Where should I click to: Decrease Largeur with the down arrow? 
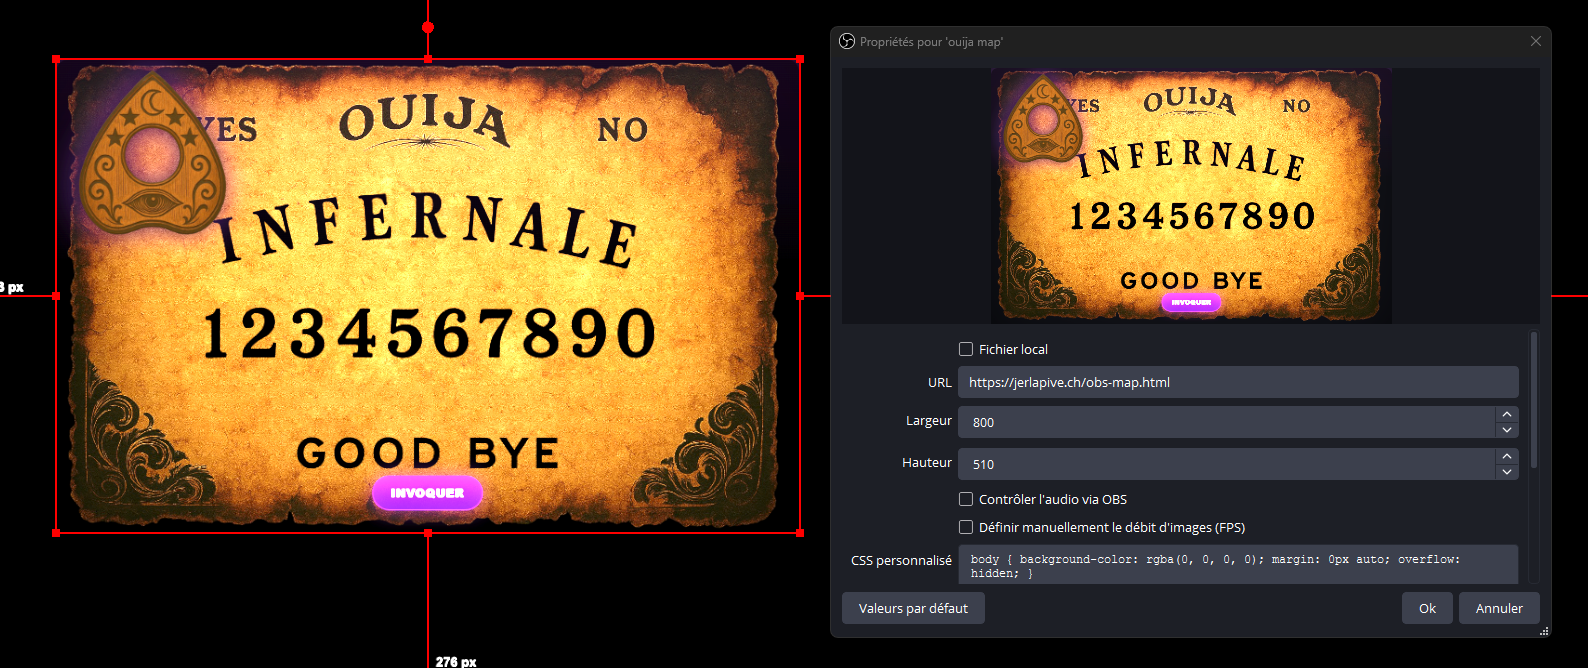point(1507,430)
